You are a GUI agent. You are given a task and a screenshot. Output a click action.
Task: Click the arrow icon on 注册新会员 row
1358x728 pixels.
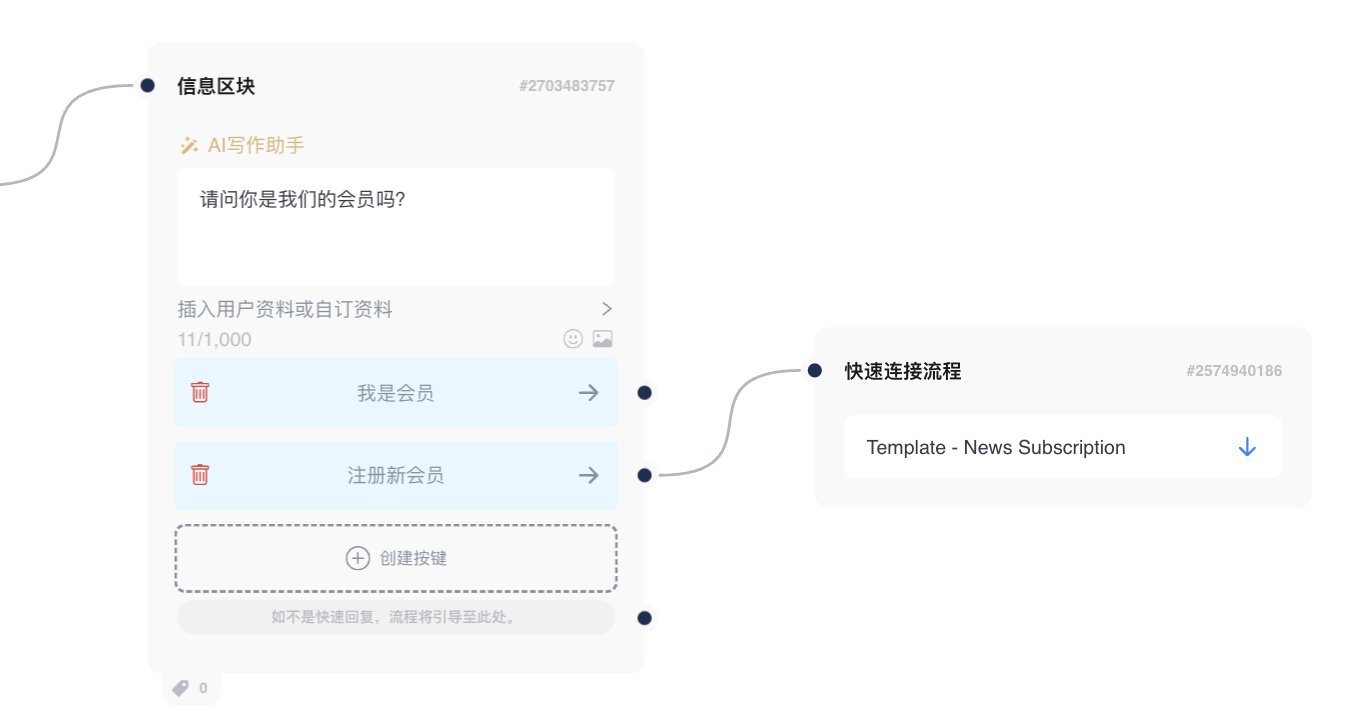pos(589,475)
